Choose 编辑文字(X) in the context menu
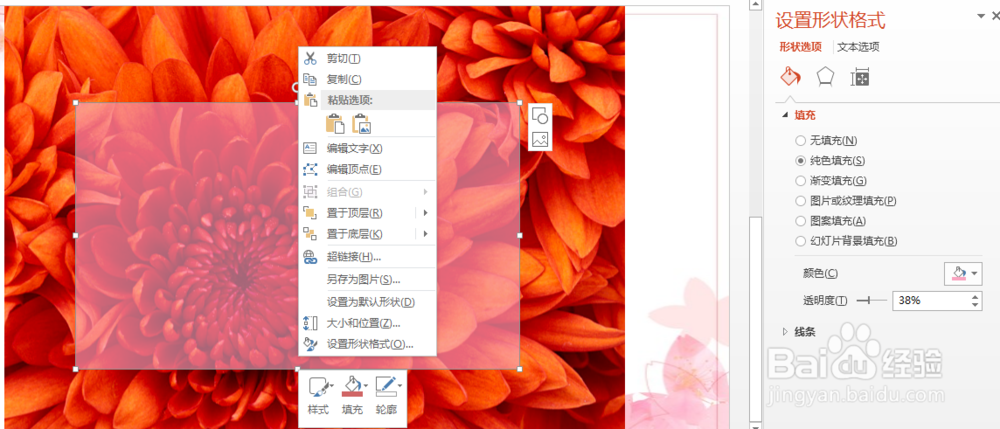1000x429 pixels. click(368, 148)
